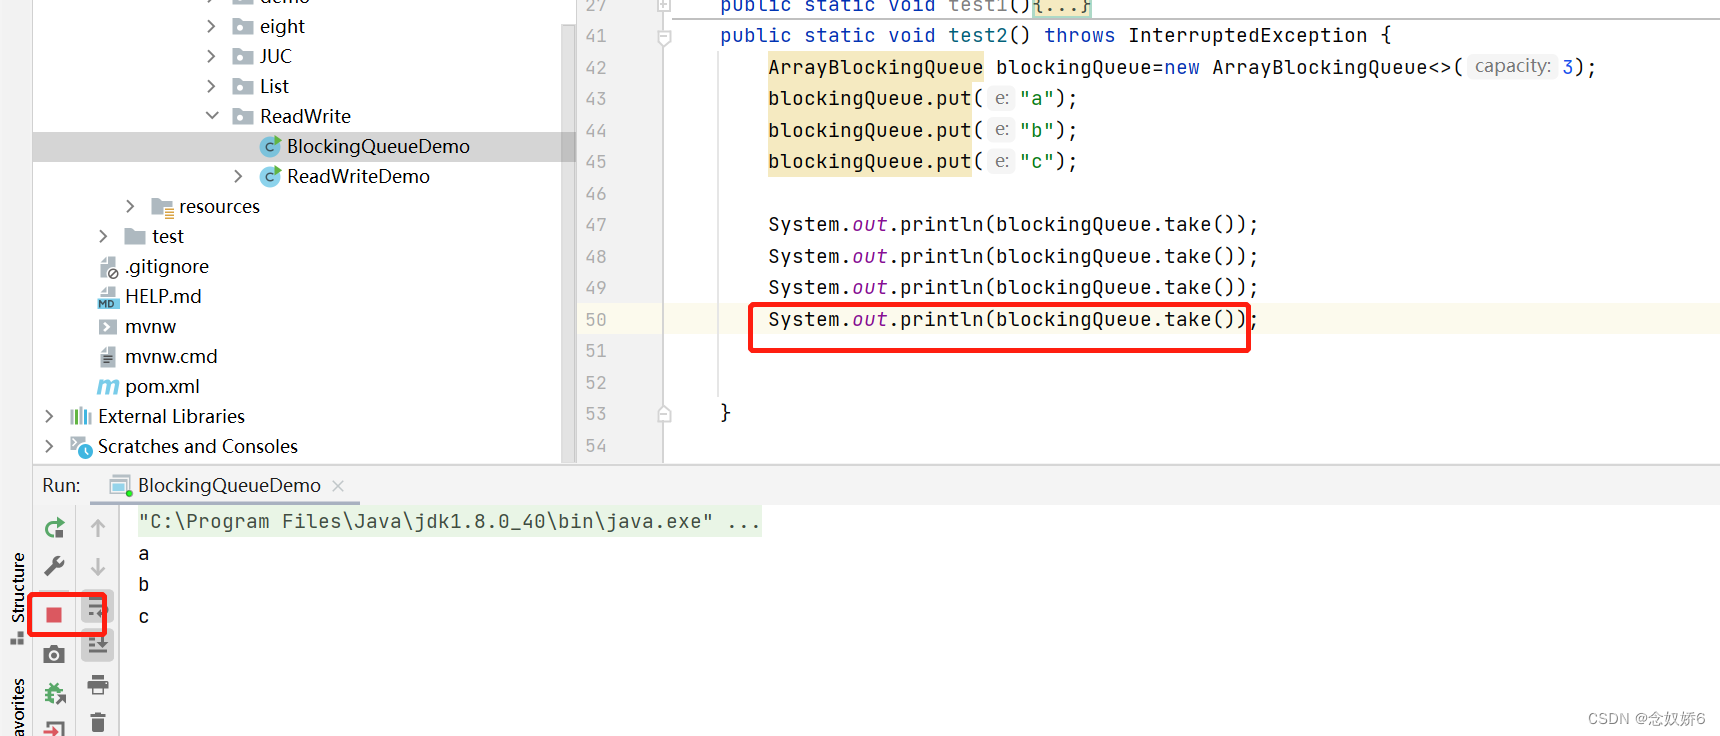Screen dimensions: 1720x736
Task: Toggle scroll to end of console output
Action: [x=98, y=645]
